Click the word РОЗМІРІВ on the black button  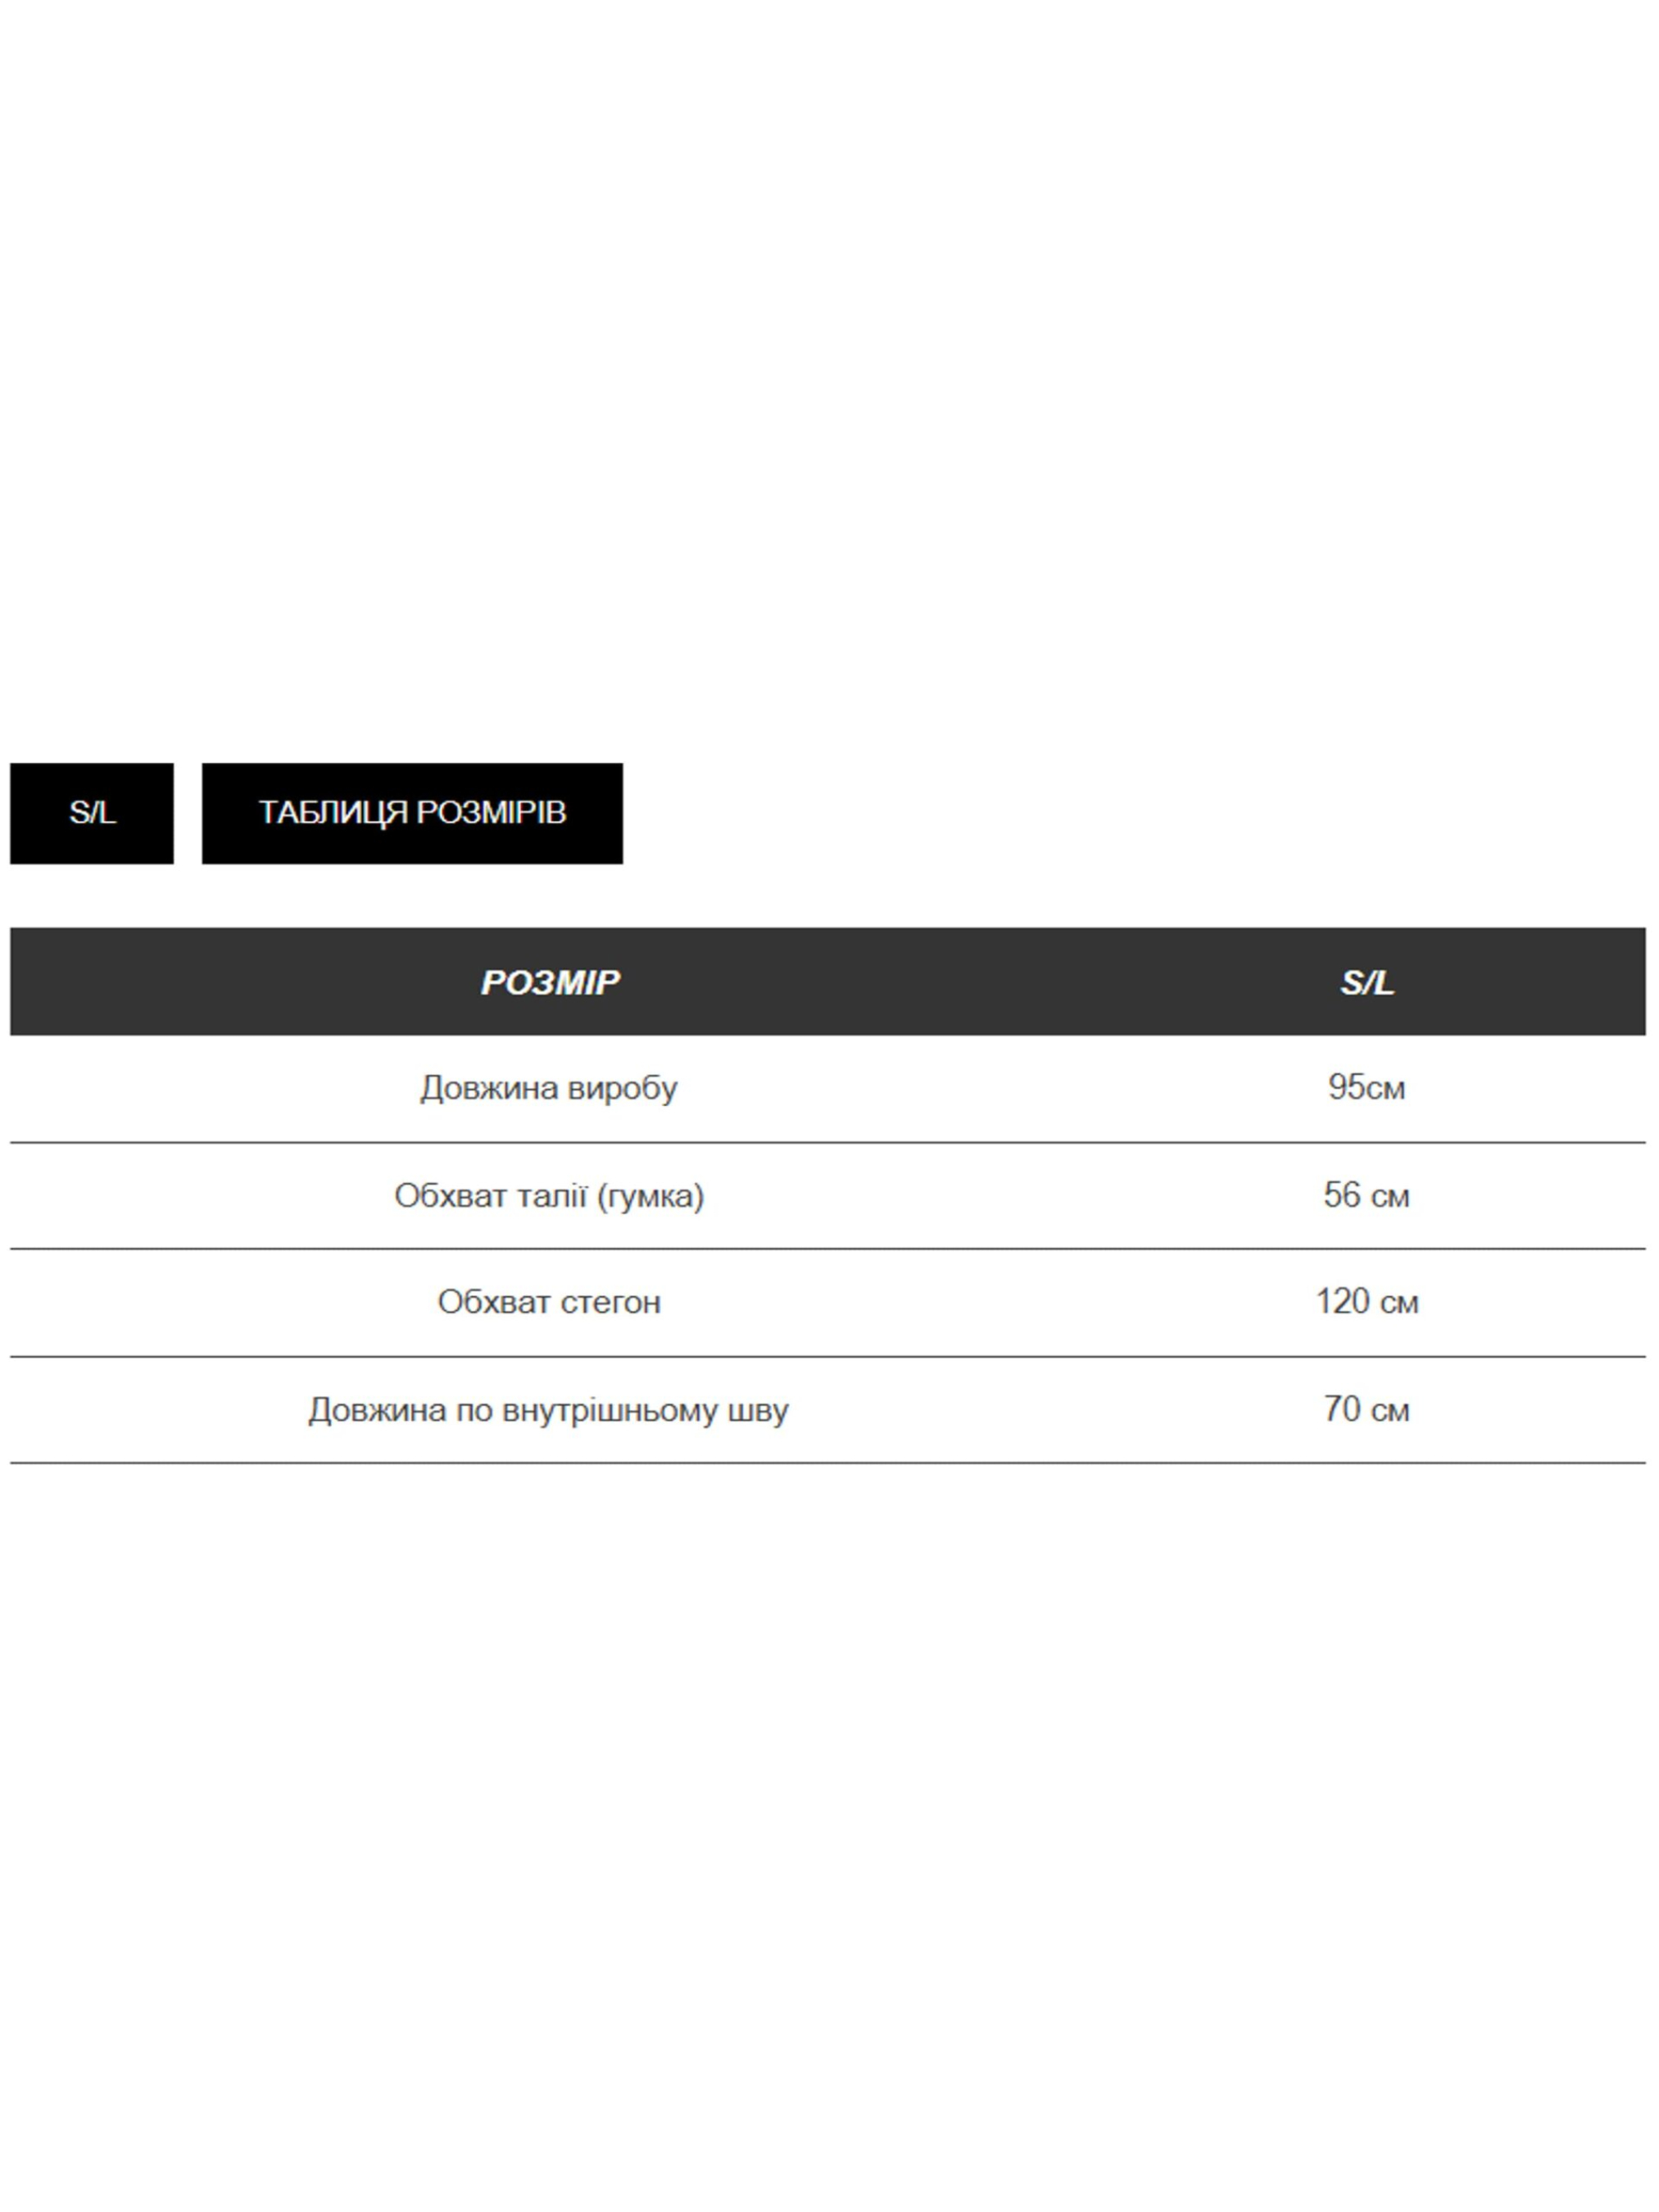tap(491, 813)
